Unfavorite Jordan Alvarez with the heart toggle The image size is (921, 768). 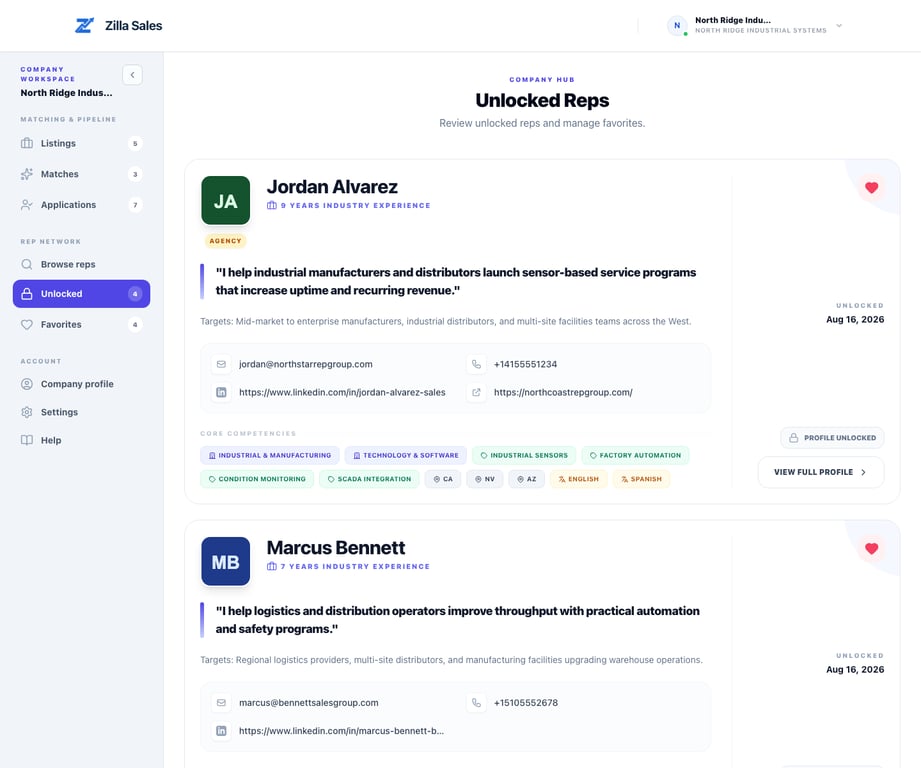tap(872, 187)
